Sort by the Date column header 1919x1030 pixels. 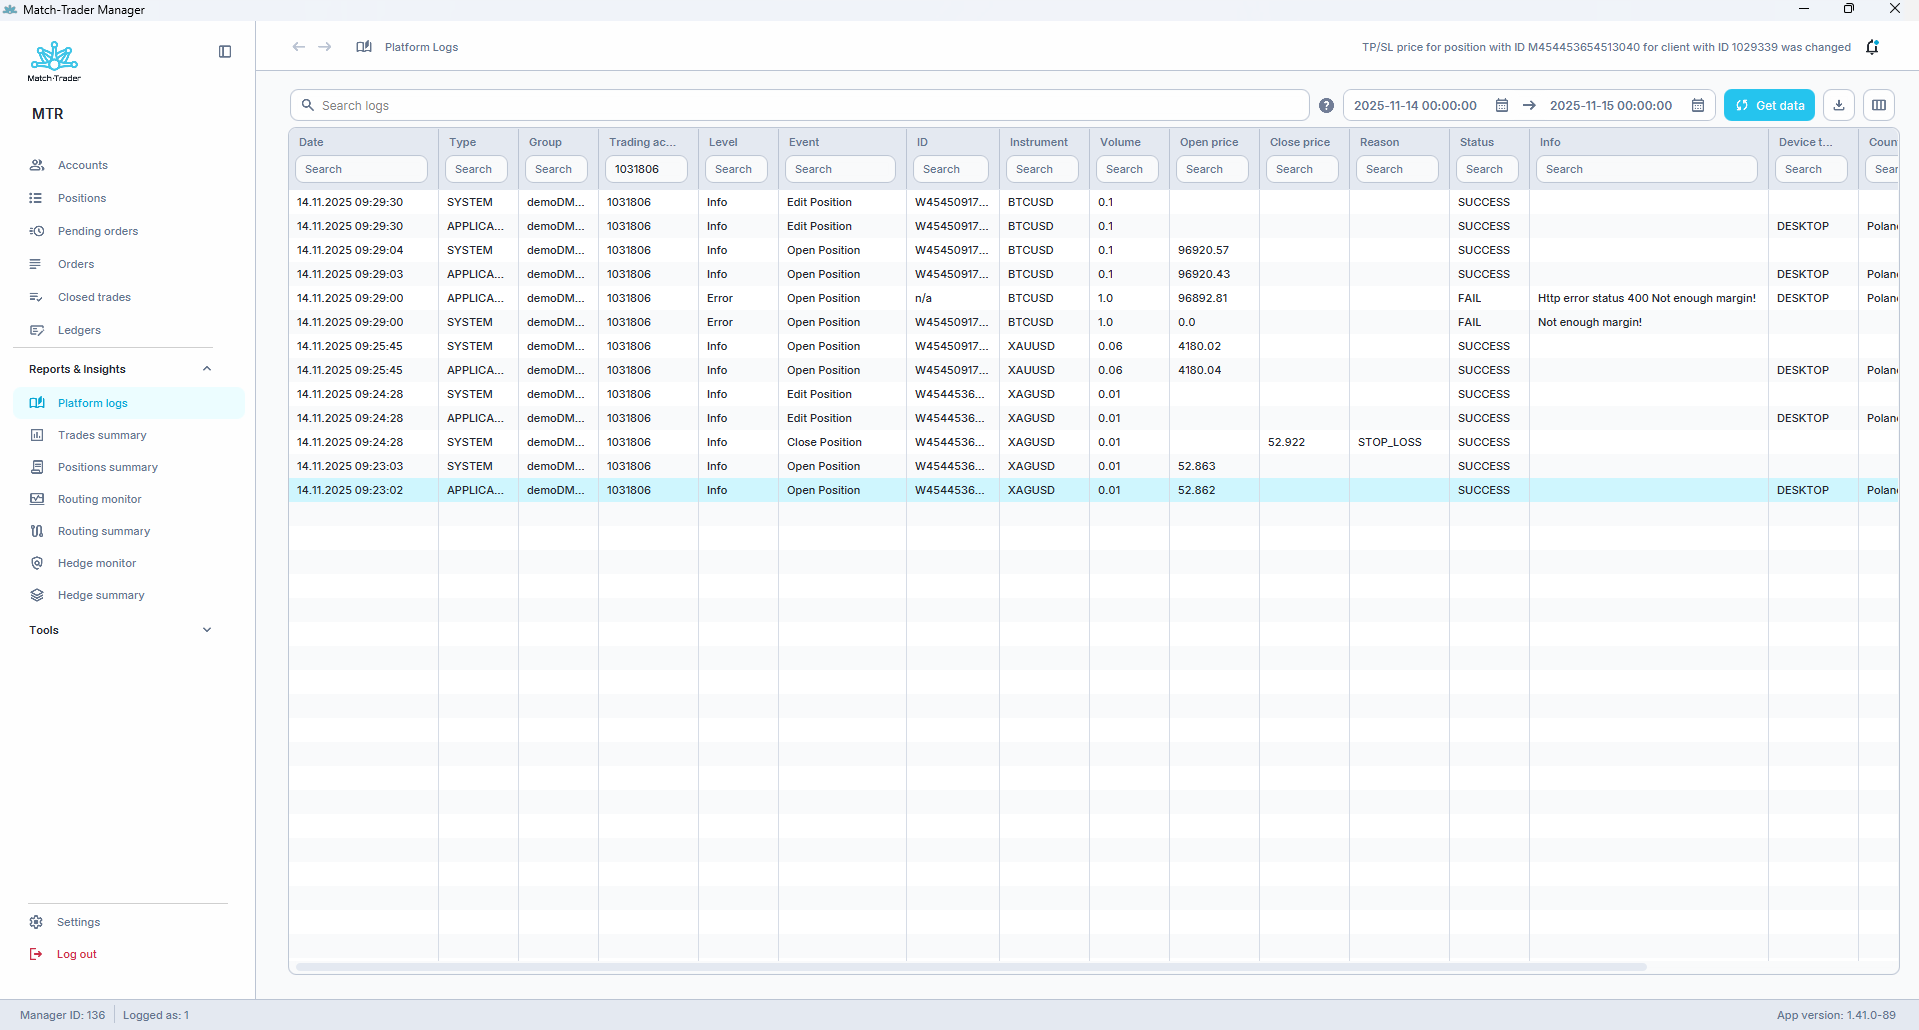312,142
